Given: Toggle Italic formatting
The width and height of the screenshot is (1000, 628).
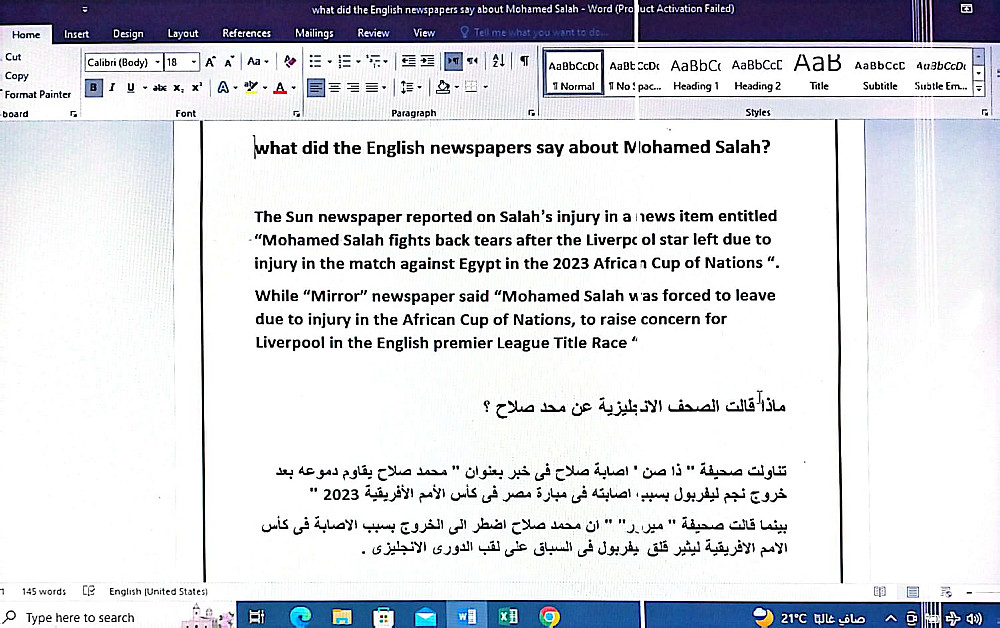Looking at the screenshot, I should click(112, 87).
